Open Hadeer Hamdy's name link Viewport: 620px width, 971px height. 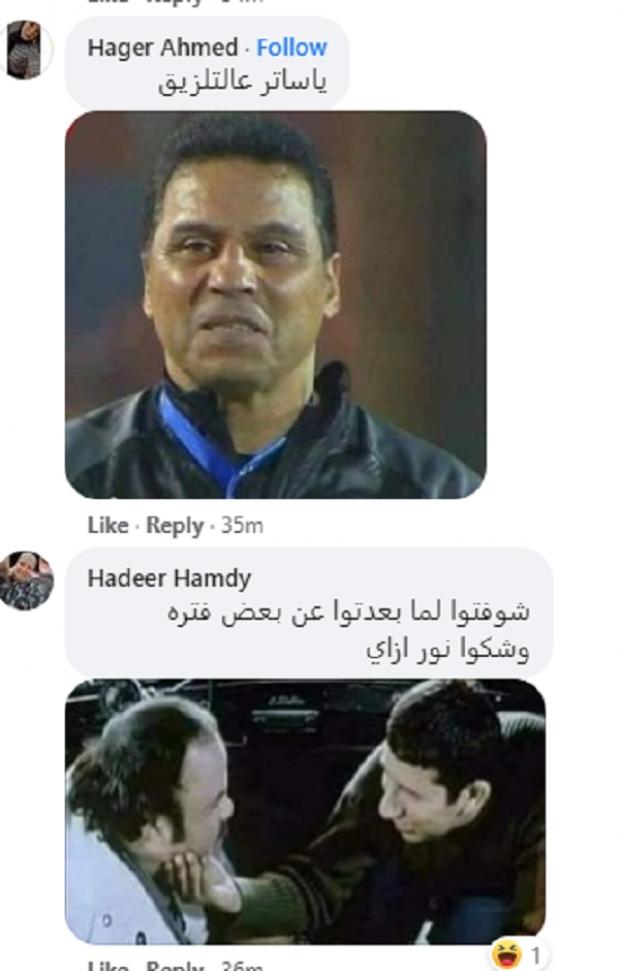[x=169, y=578]
